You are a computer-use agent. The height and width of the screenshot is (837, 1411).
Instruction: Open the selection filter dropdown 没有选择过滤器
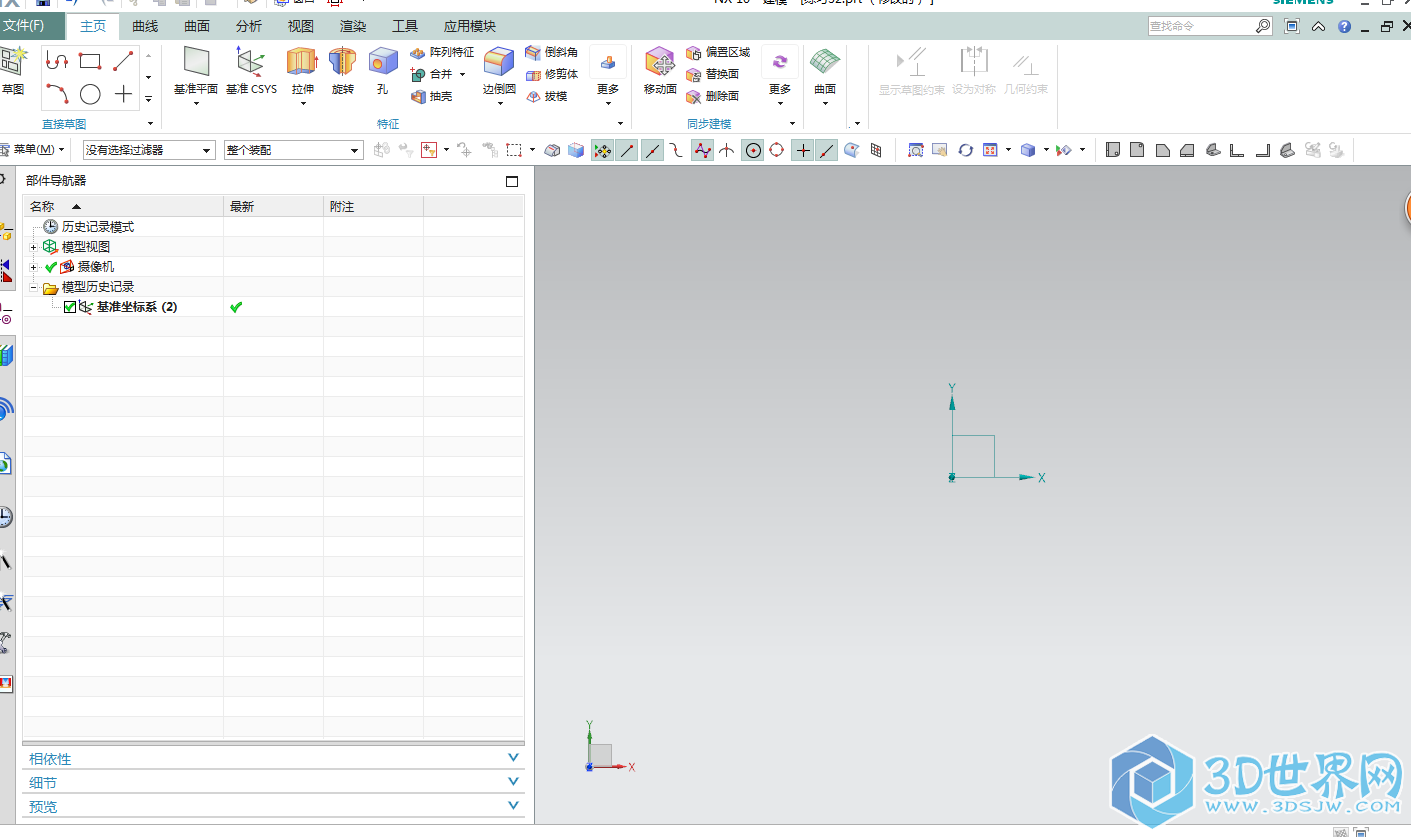click(149, 150)
